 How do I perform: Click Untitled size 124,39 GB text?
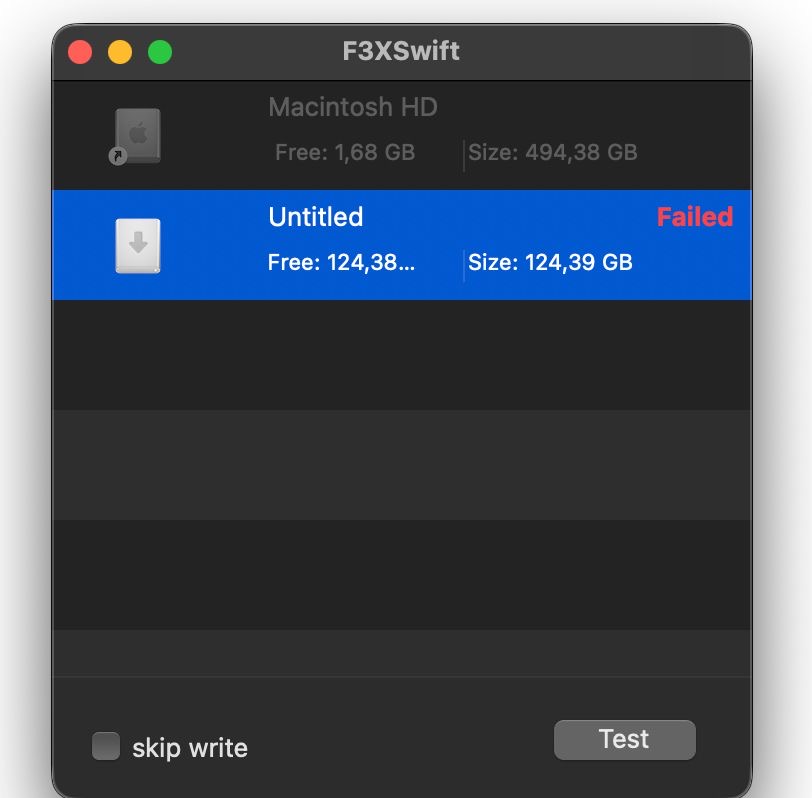tap(550, 263)
